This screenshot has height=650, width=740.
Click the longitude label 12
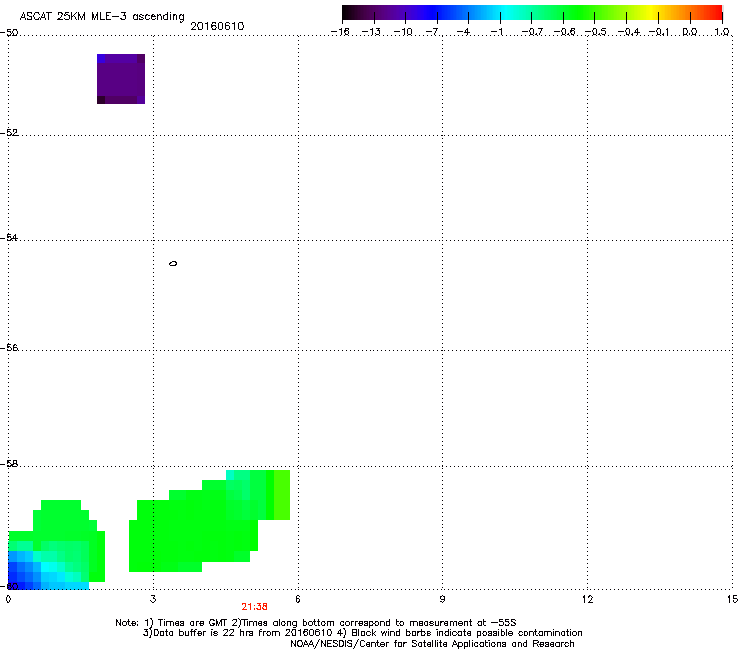(587, 599)
